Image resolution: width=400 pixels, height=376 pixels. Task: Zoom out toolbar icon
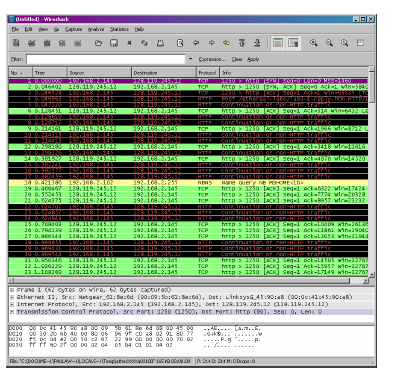coord(329,43)
